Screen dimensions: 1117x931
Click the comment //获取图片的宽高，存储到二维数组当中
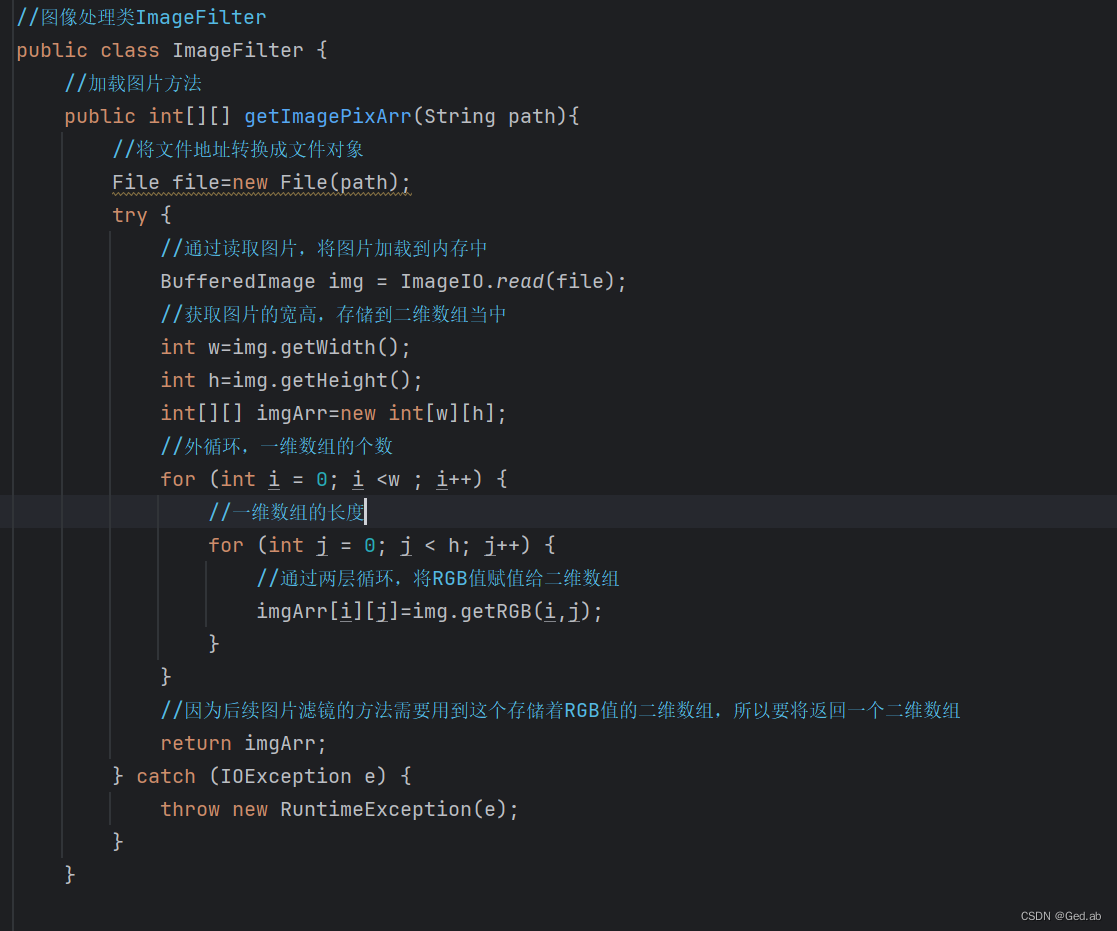pyautogui.click(x=333, y=314)
